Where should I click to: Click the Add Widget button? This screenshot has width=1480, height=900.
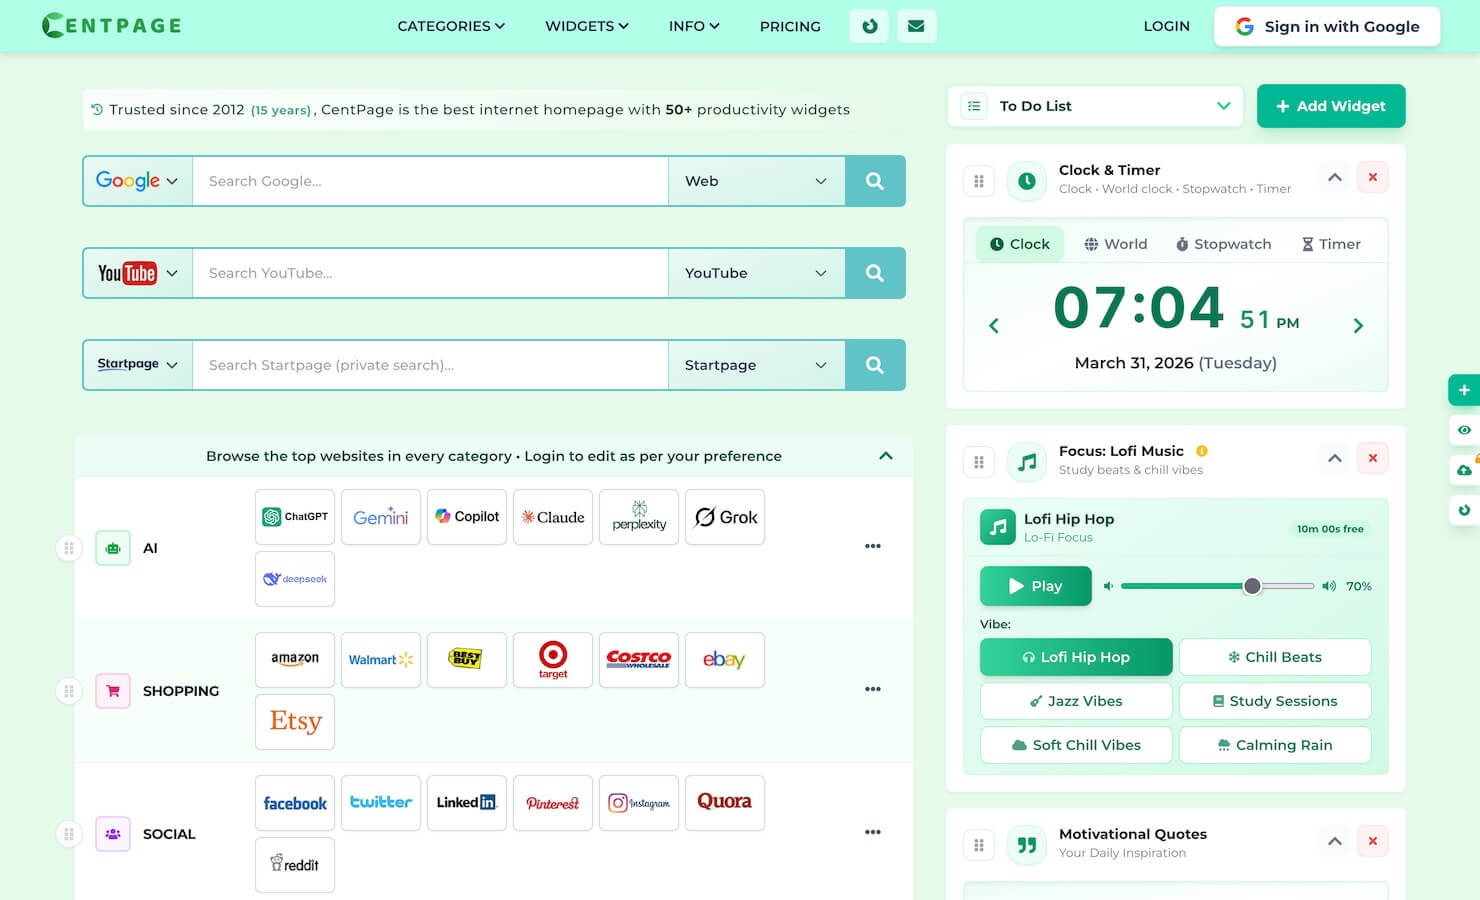point(1330,106)
